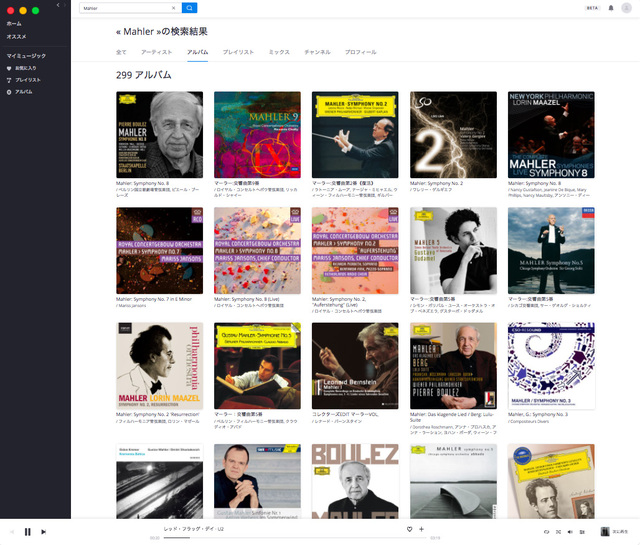The image size is (640, 545).
Task: Switch to the アーティスト tab
Action: point(156,51)
